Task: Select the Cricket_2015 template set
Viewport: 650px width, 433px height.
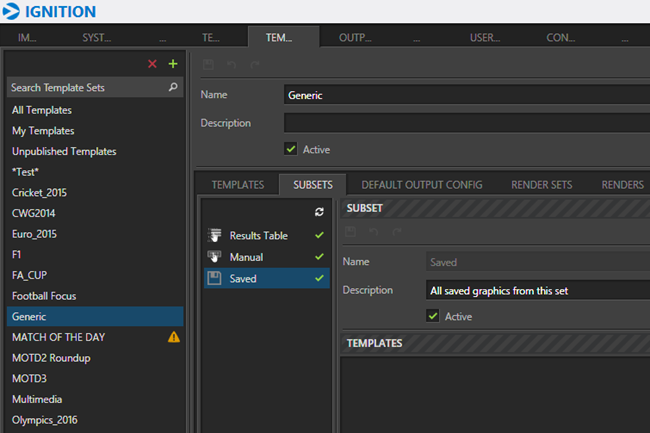Action: [x=95, y=192]
